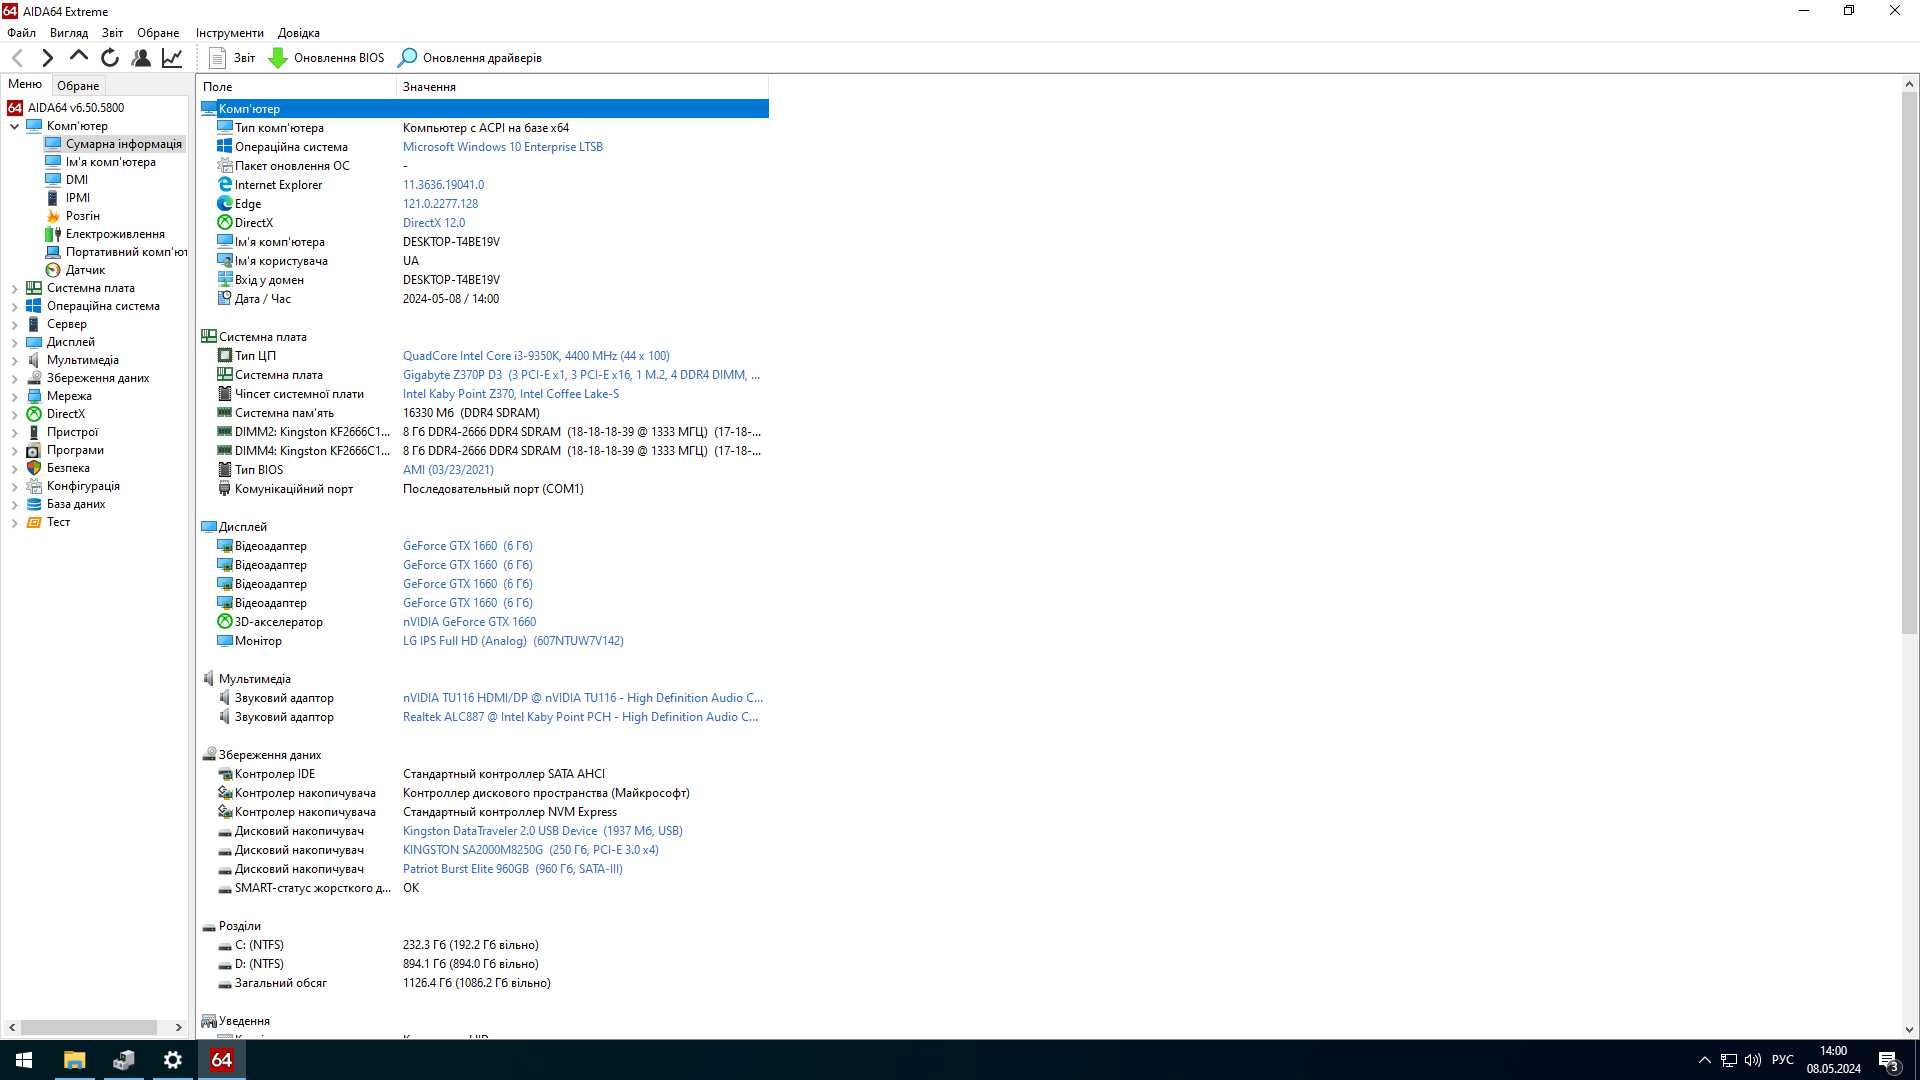Open Patriot Burst Elite 960GB link
Image resolution: width=1920 pixels, height=1080 pixels.
click(x=513, y=869)
